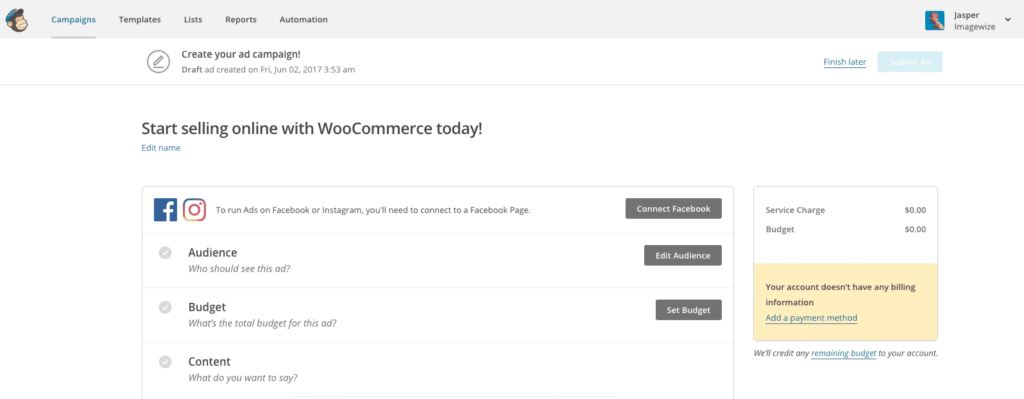Switch to the Reports tab
Image resolution: width=1024 pixels, height=399 pixels.
coord(241,20)
